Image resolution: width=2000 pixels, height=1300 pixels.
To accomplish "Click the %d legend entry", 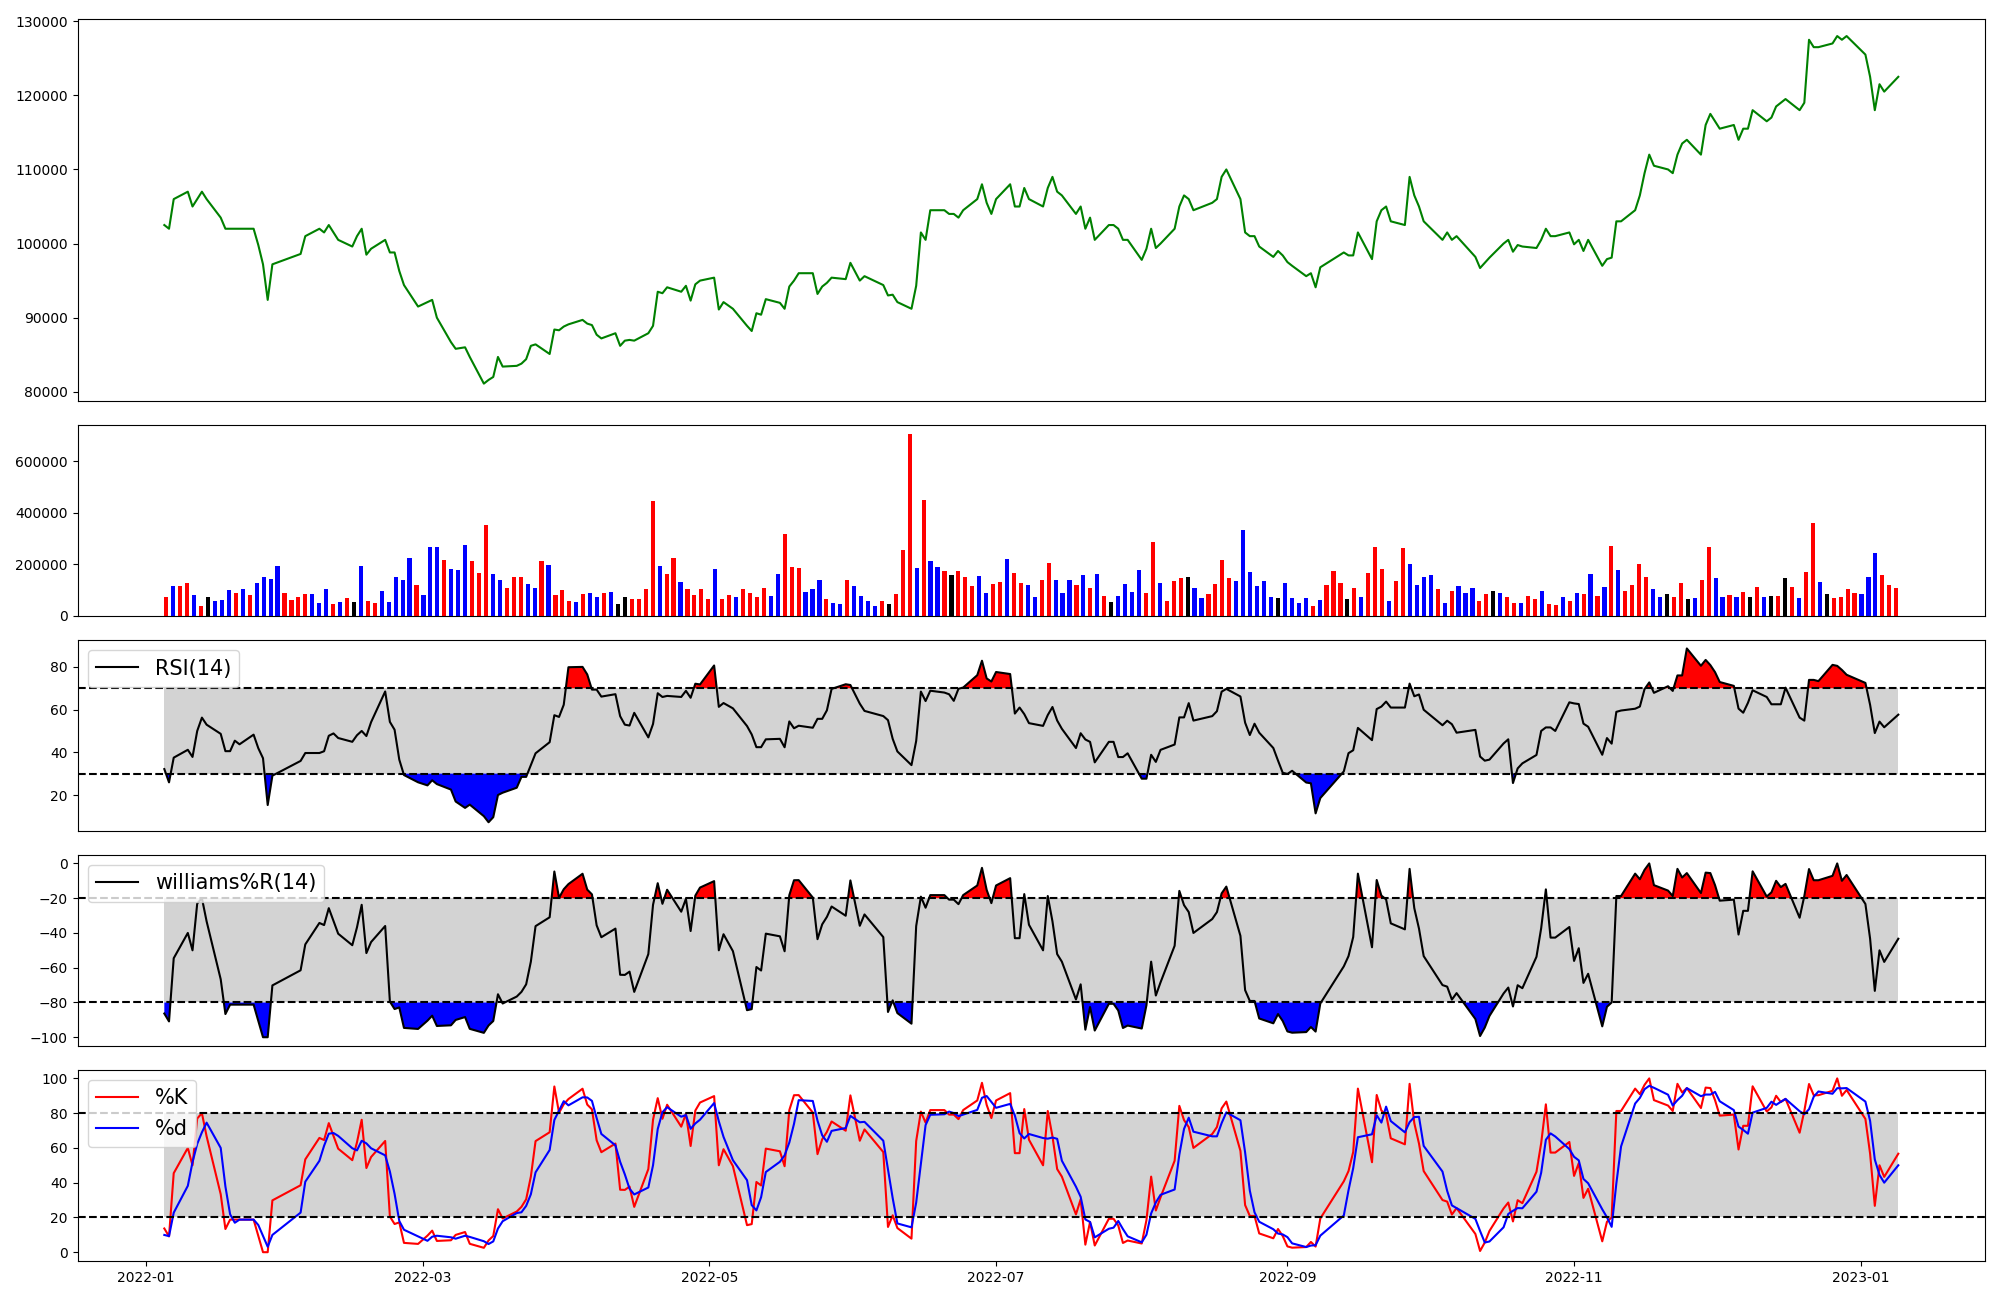I will (171, 1128).
